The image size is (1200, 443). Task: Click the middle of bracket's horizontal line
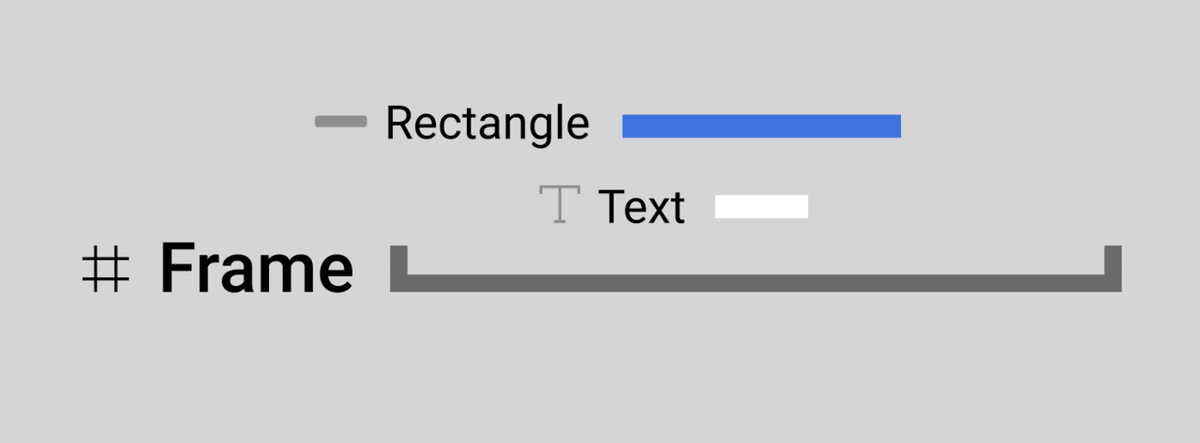point(755,283)
